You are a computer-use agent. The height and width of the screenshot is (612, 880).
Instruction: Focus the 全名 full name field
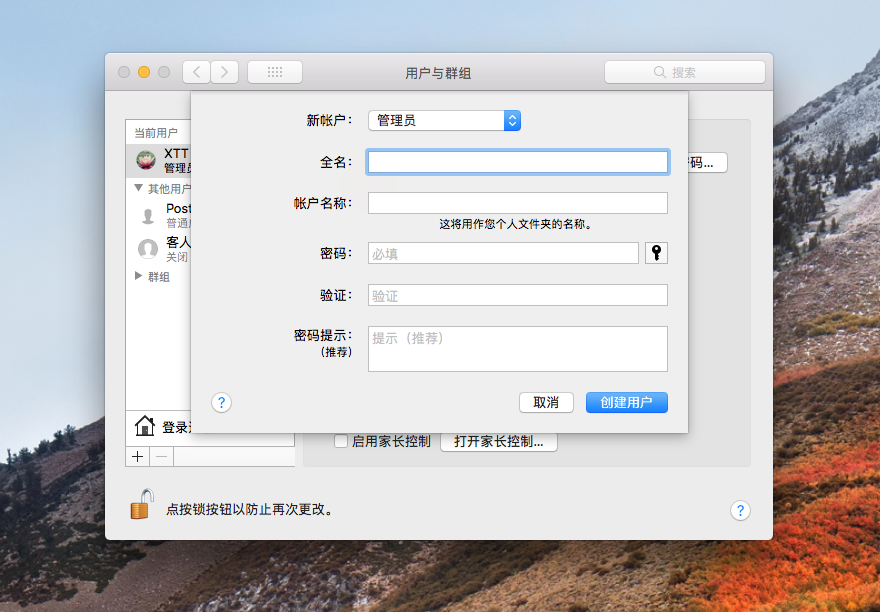coord(517,162)
